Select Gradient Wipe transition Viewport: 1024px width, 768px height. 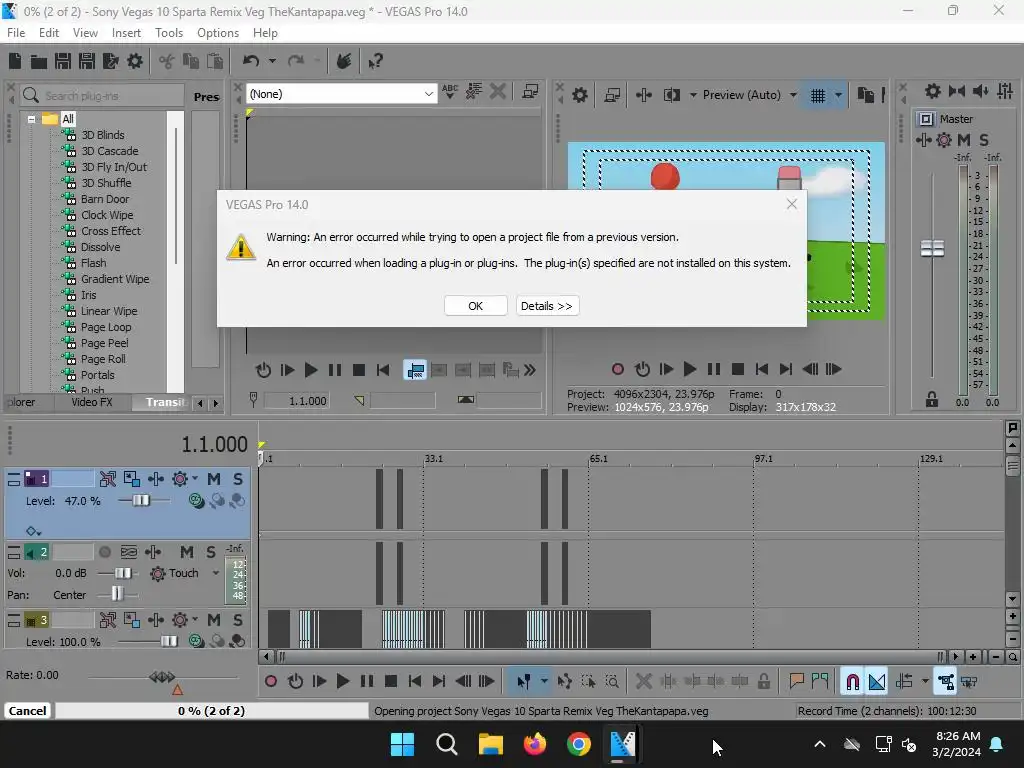115,280
